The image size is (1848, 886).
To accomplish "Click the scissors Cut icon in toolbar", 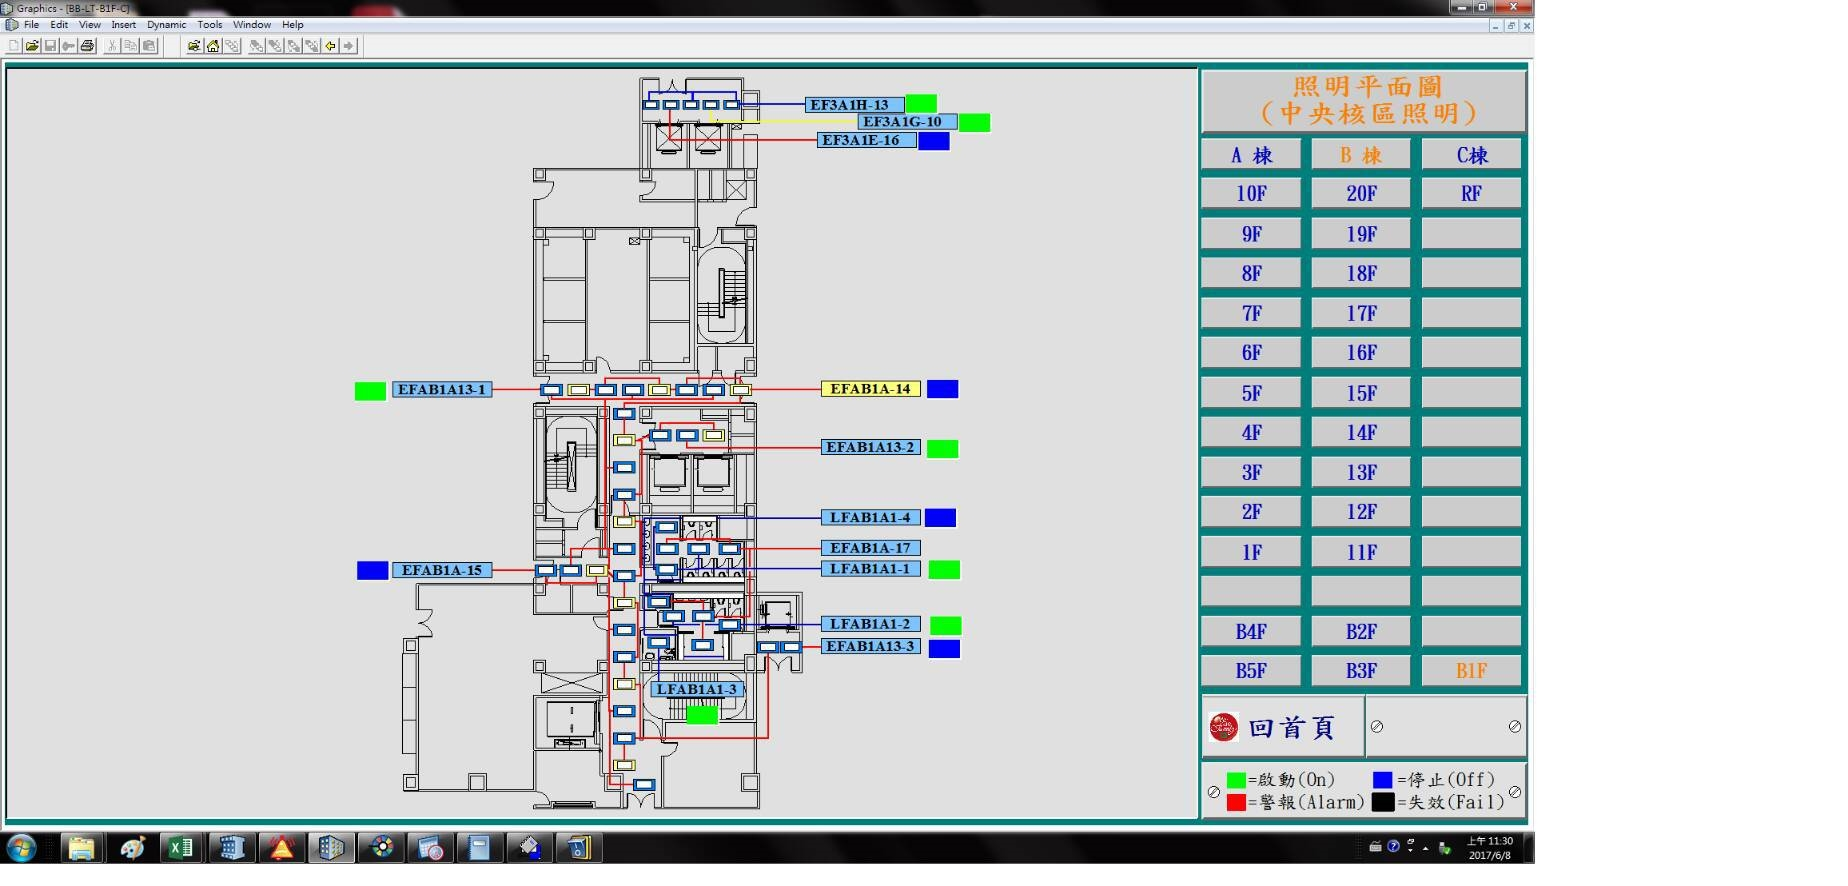I will pos(112,46).
